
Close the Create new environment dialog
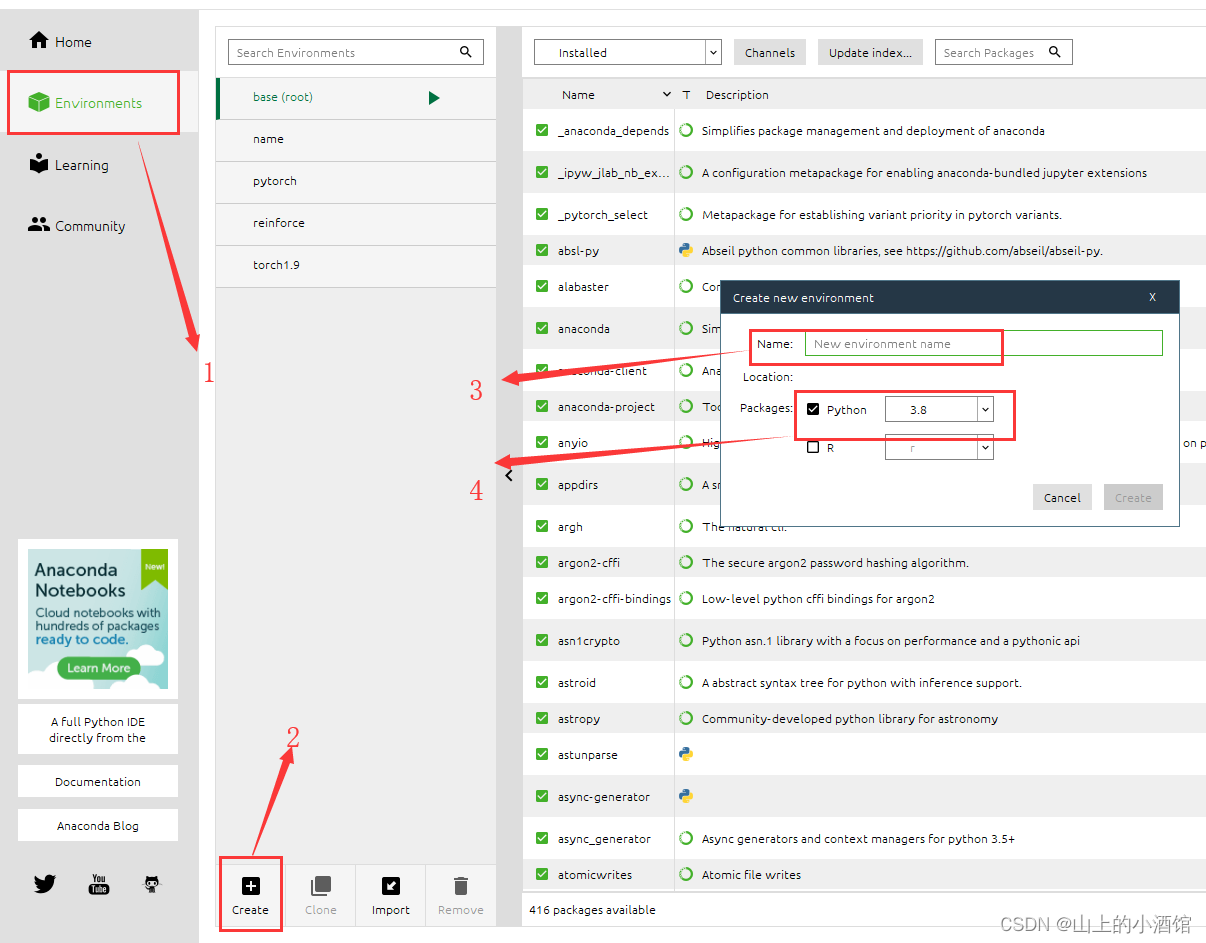coord(1152,297)
